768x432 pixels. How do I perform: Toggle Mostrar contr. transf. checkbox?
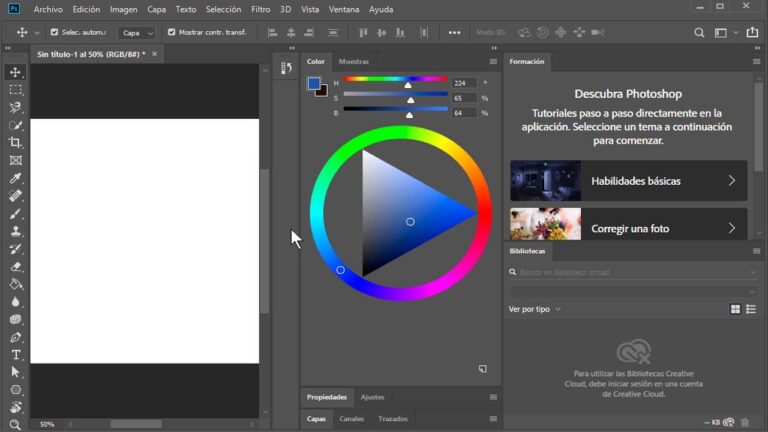171,32
